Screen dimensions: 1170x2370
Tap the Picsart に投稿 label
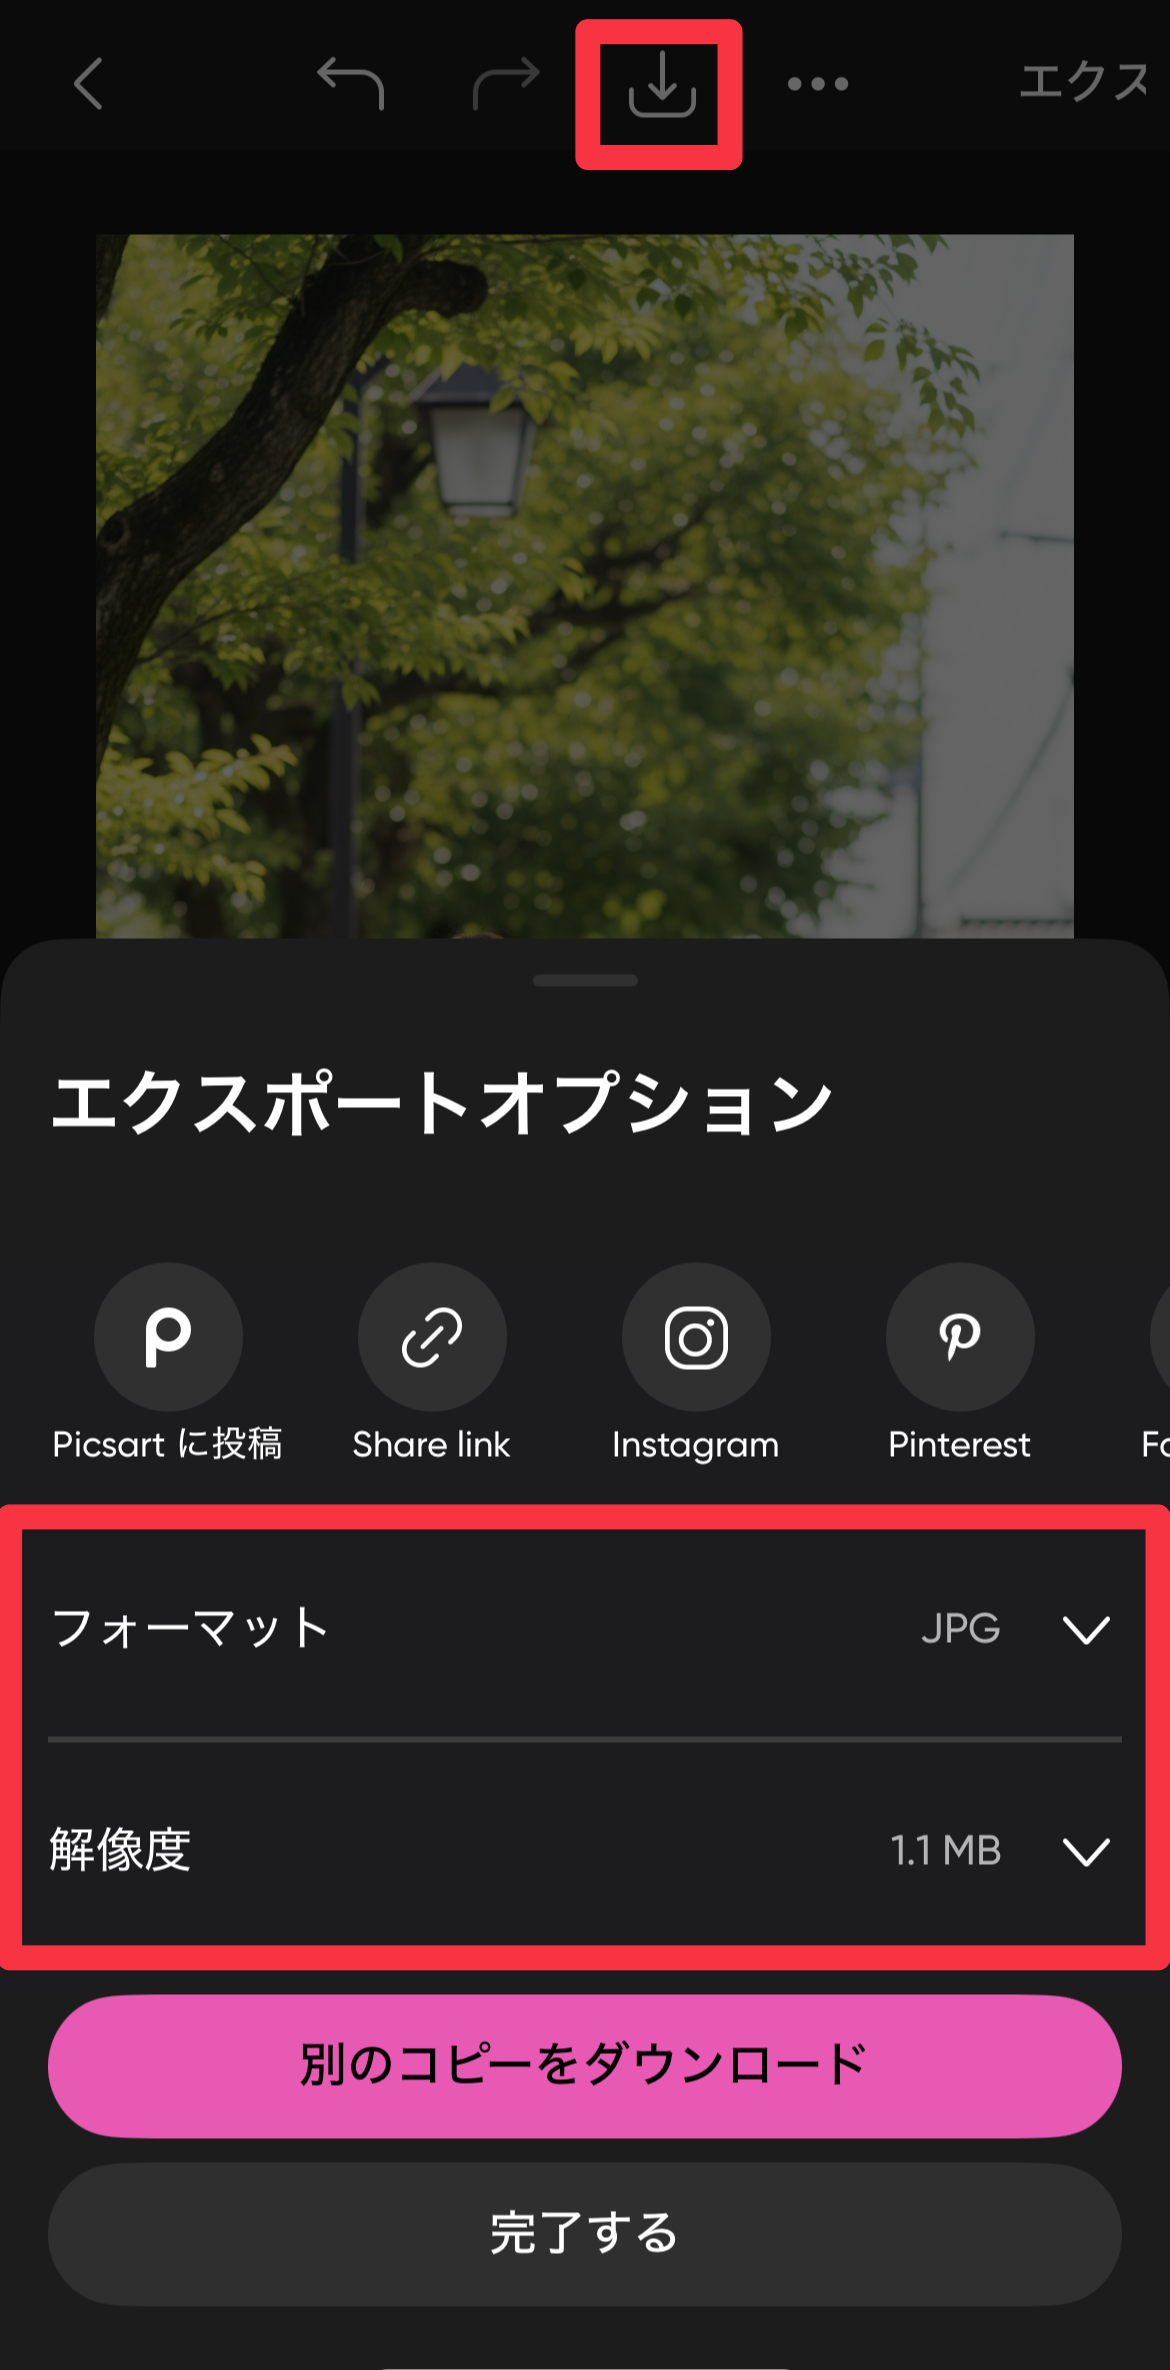[x=168, y=1444]
